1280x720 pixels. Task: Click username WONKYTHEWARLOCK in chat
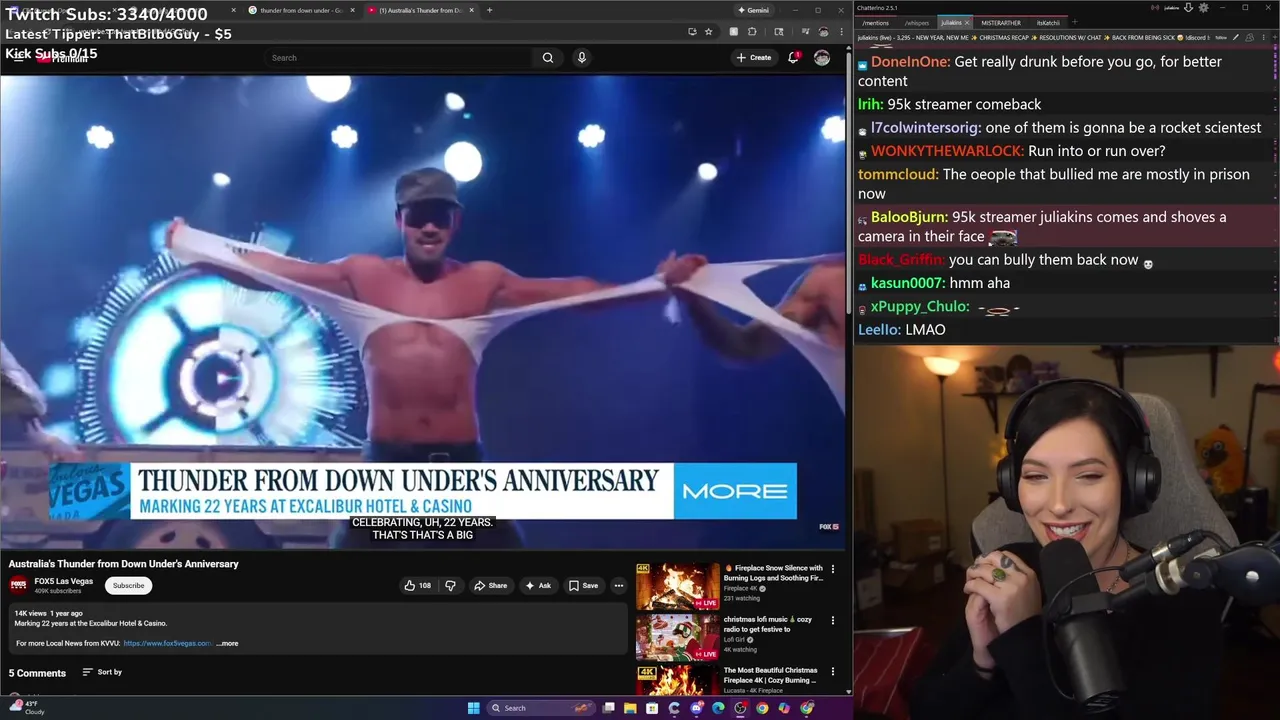[947, 151]
